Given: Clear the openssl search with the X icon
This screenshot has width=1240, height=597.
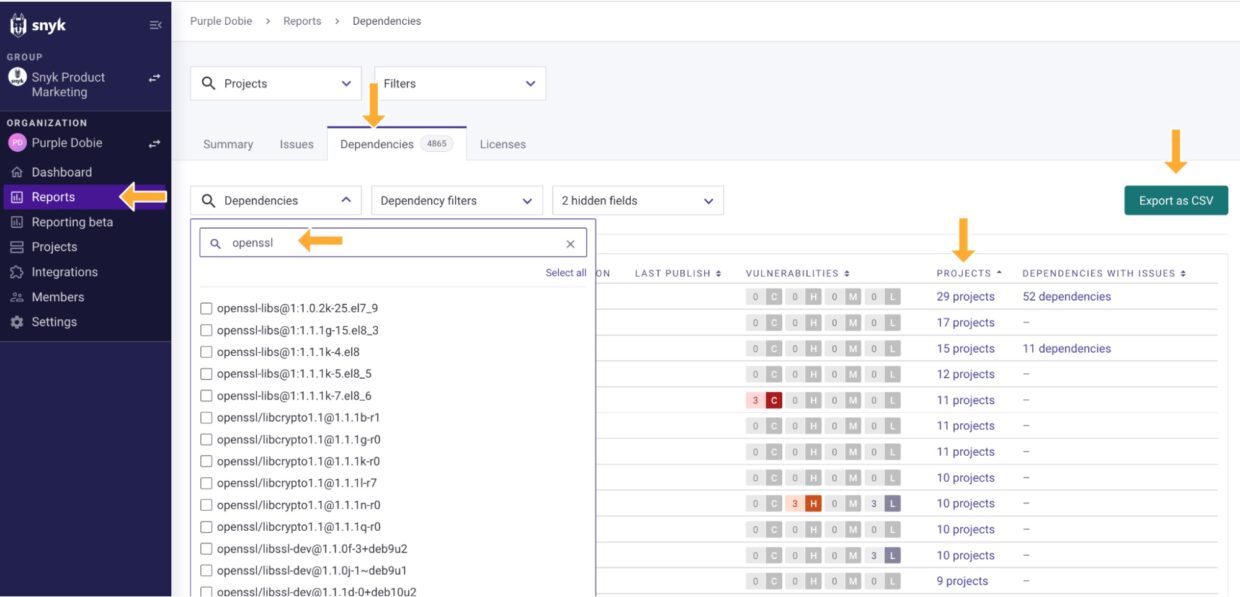Looking at the screenshot, I should click(x=570, y=243).
